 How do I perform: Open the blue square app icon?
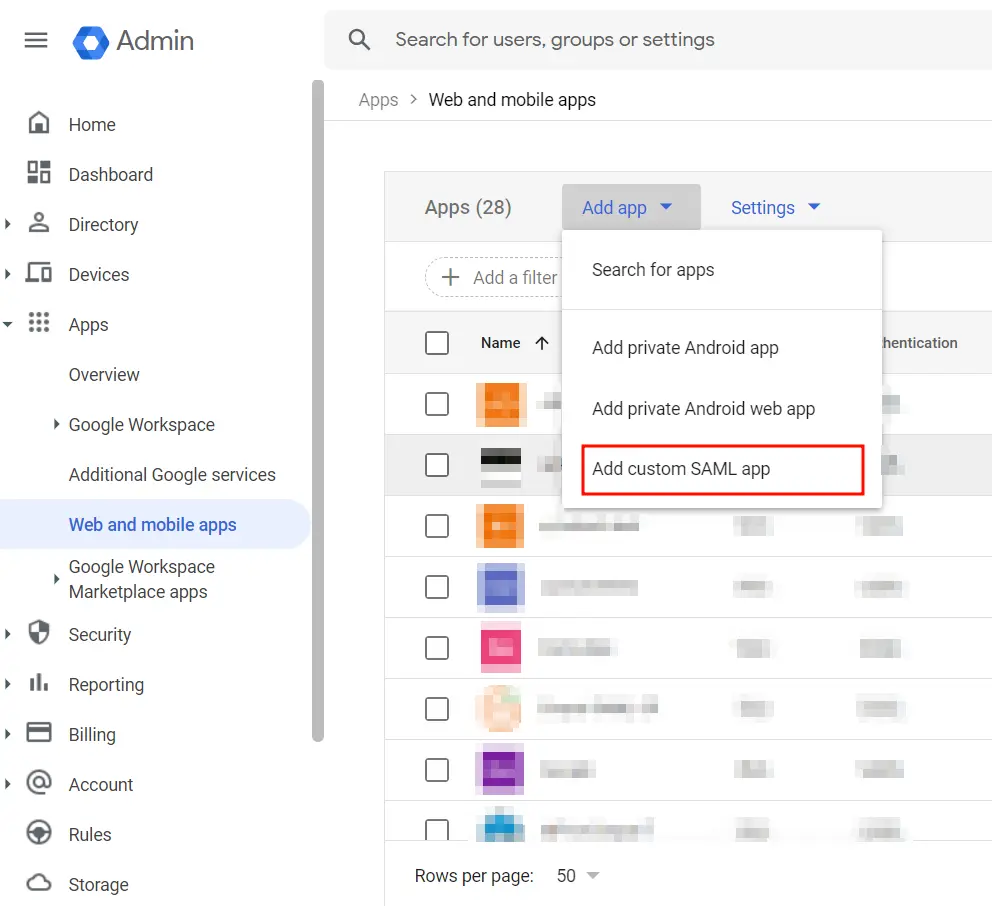500,588
